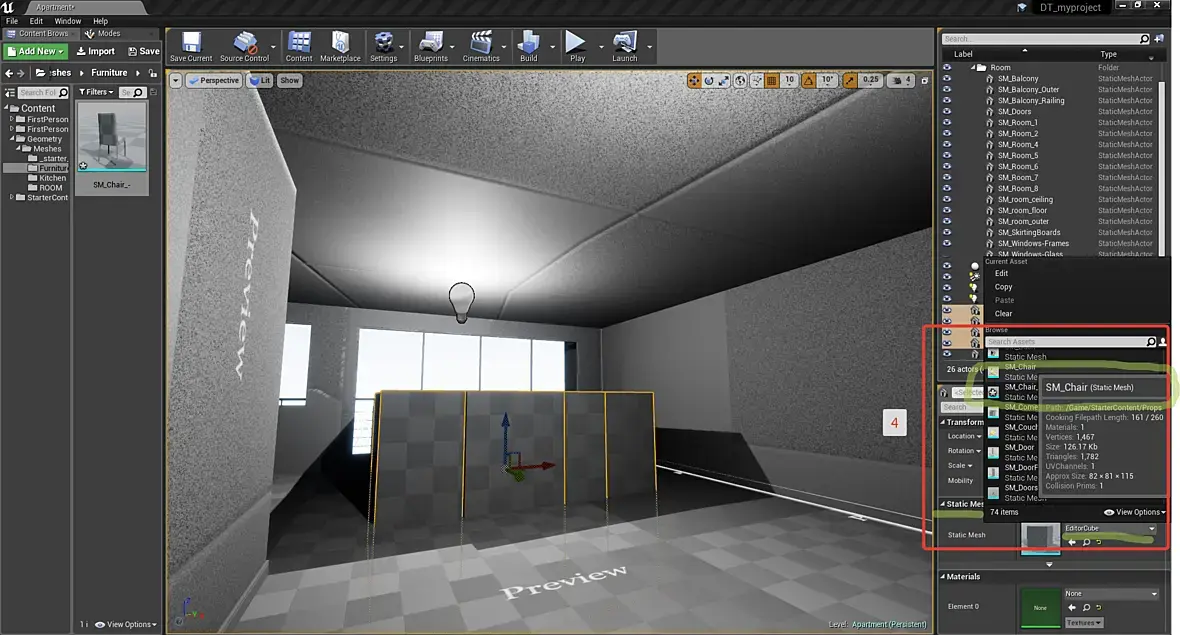This screenshot has height=635, width=1180.
Task: Expand the StarterContent folder
Action: 12,198
